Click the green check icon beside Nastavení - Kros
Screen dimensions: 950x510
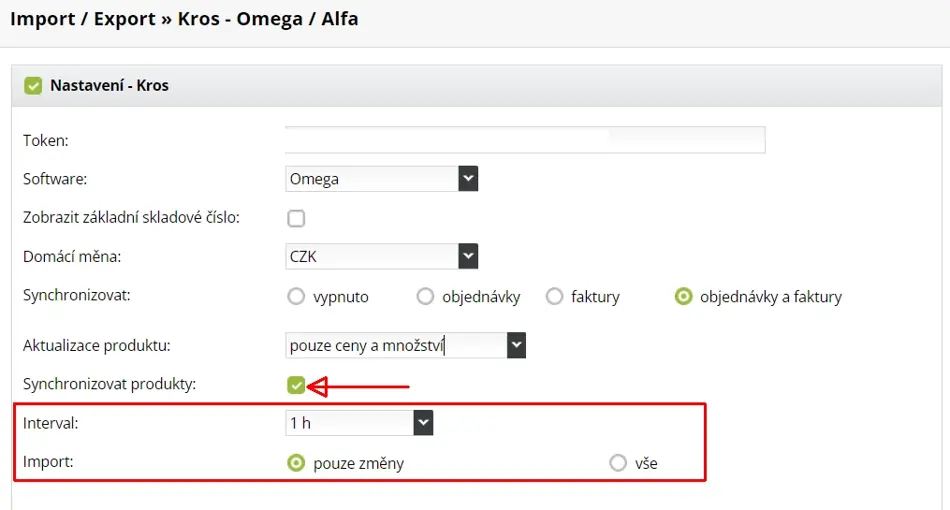(33, 85)
